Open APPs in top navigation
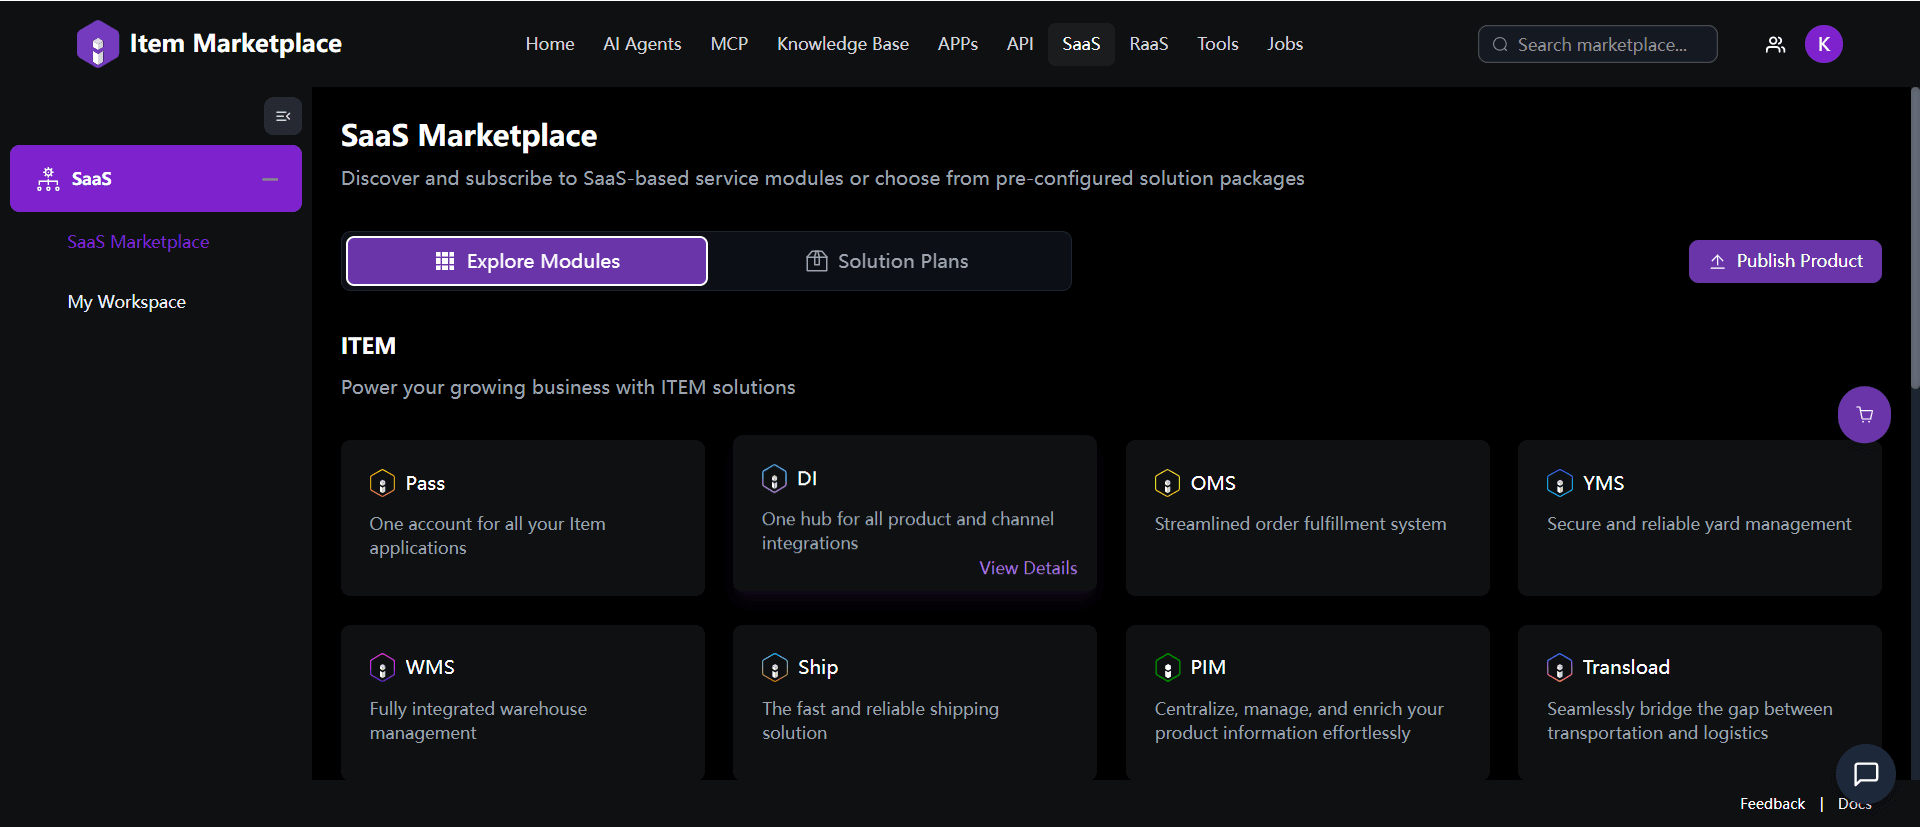1920x827 pixels. pos(958,44)
